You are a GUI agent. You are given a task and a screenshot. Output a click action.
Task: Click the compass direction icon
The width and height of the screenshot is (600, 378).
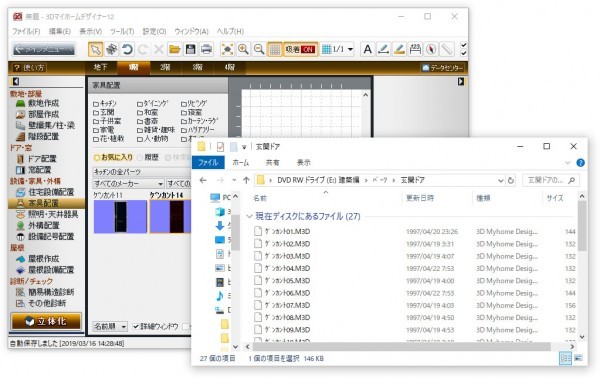click(431, 49)
